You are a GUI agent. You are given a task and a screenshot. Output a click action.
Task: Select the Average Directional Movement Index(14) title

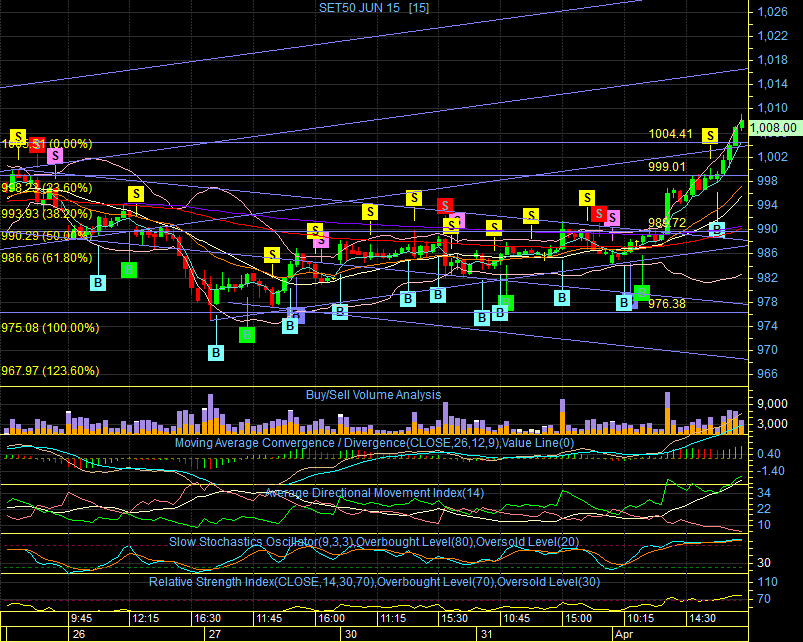374,493
